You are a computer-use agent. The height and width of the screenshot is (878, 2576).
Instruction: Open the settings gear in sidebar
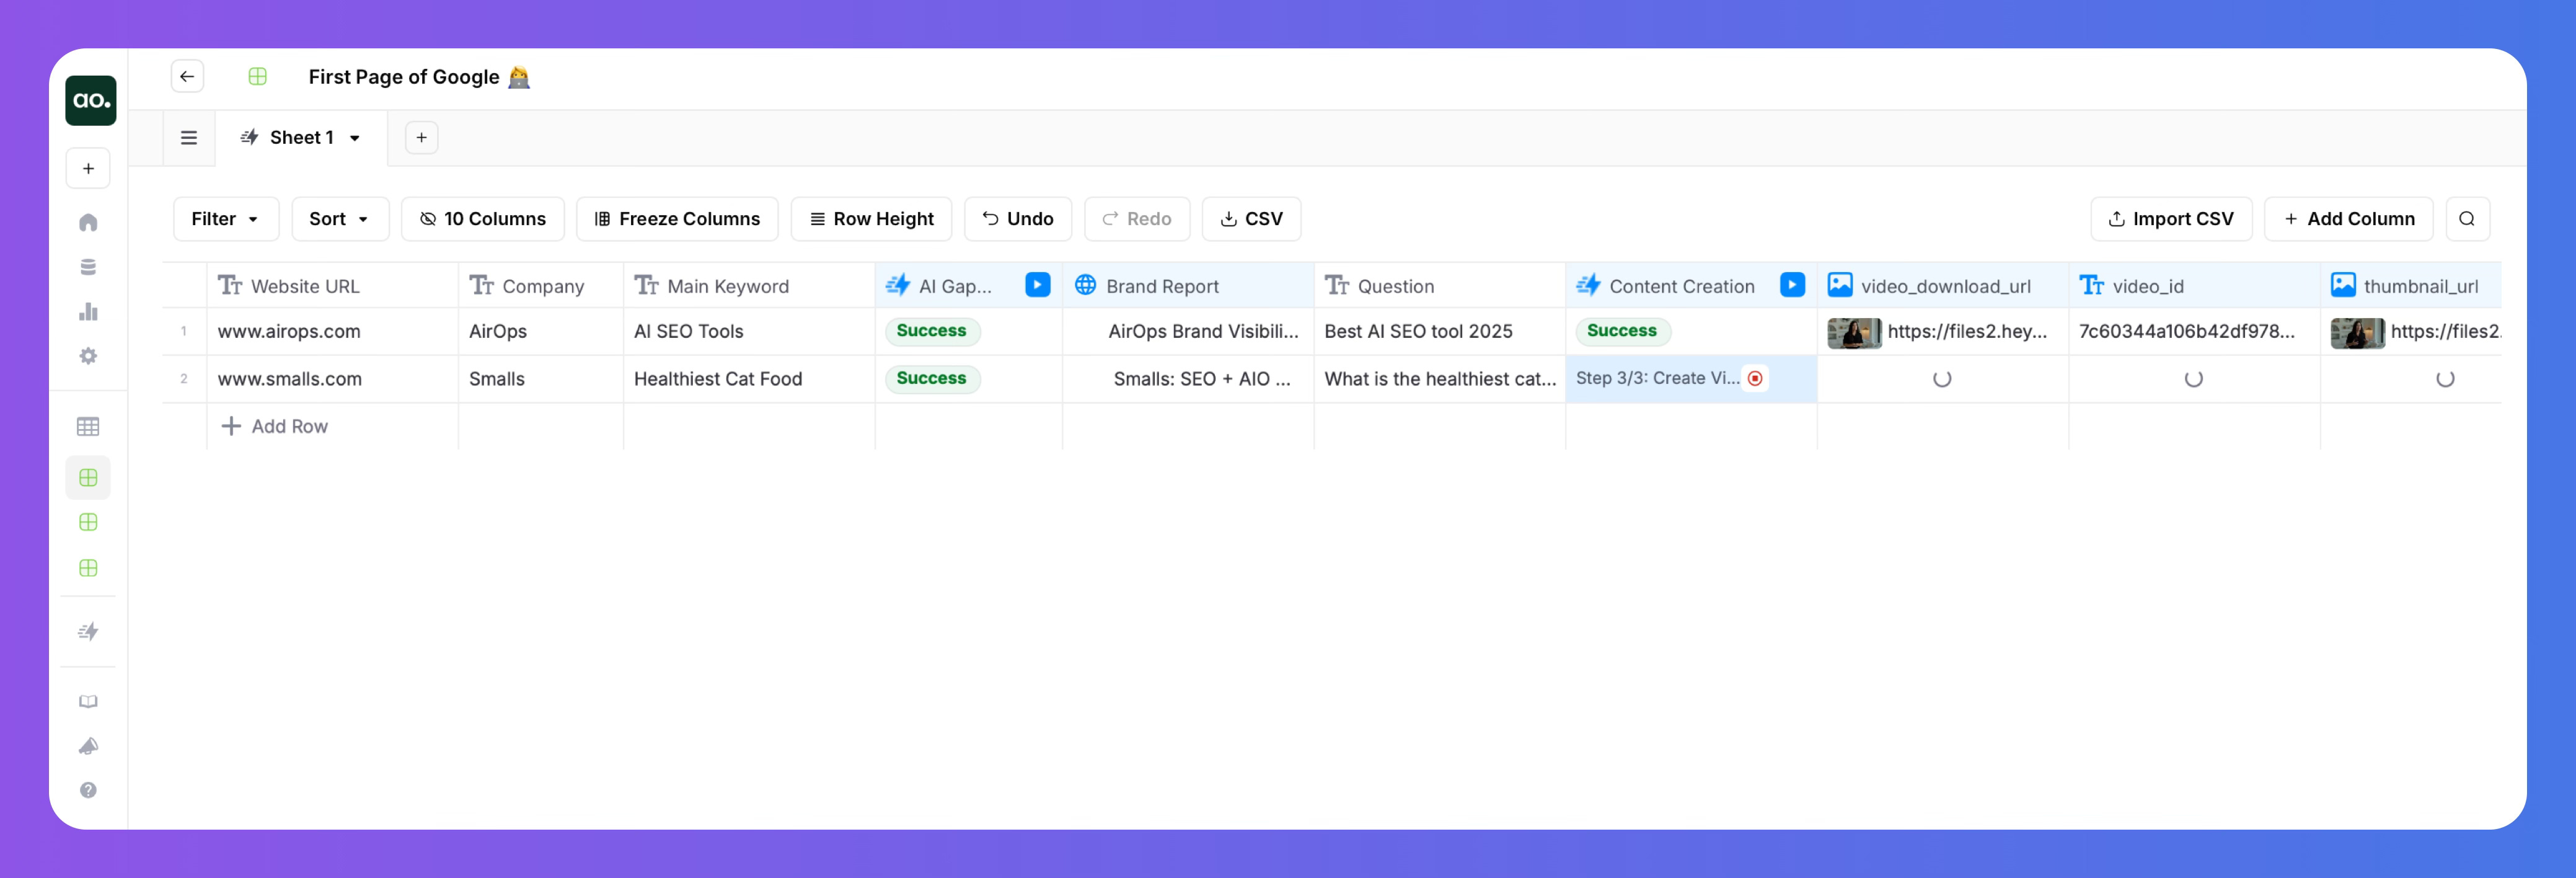click(88, 356)
